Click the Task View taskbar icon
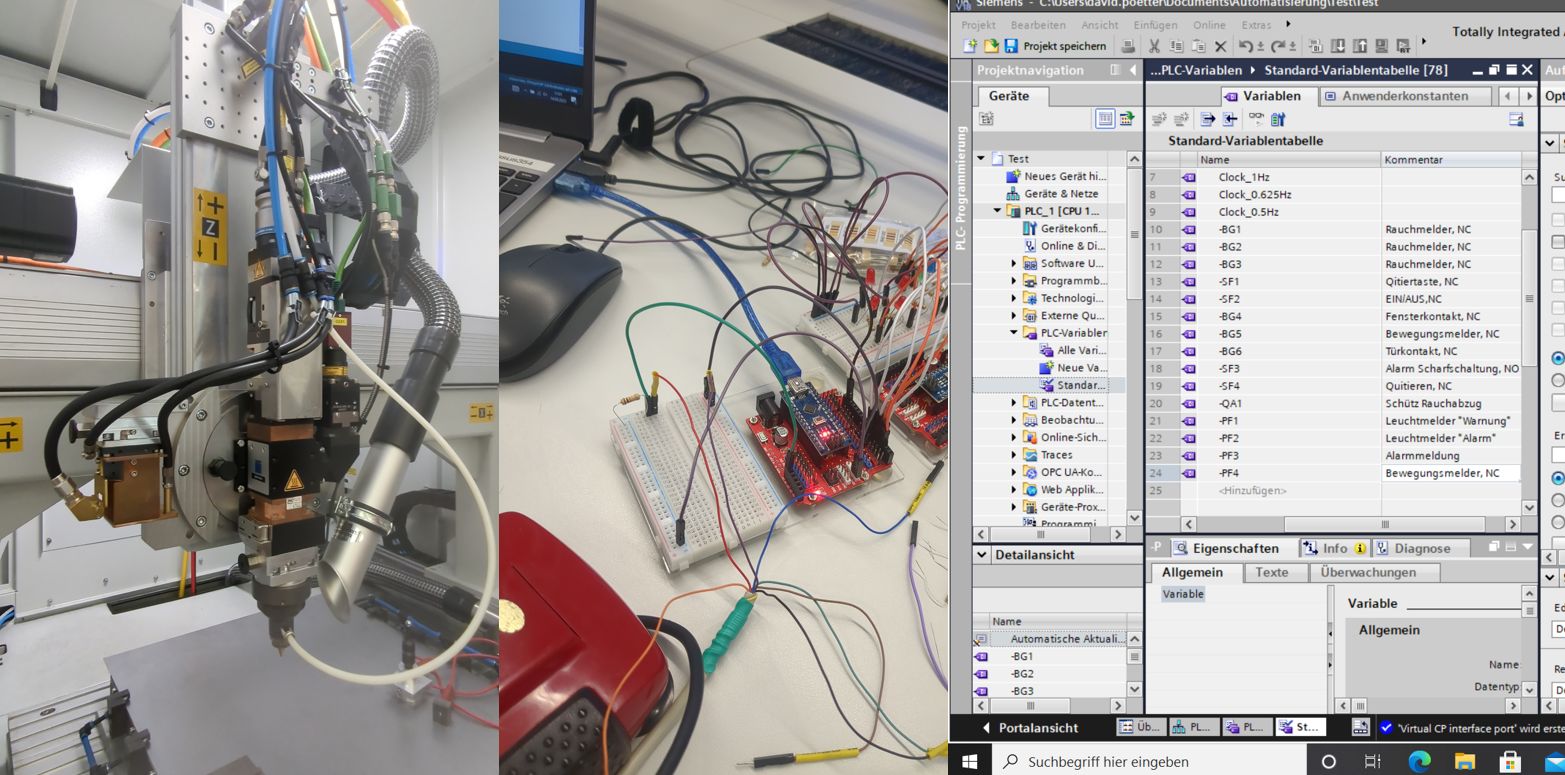 coord(1373,761)
